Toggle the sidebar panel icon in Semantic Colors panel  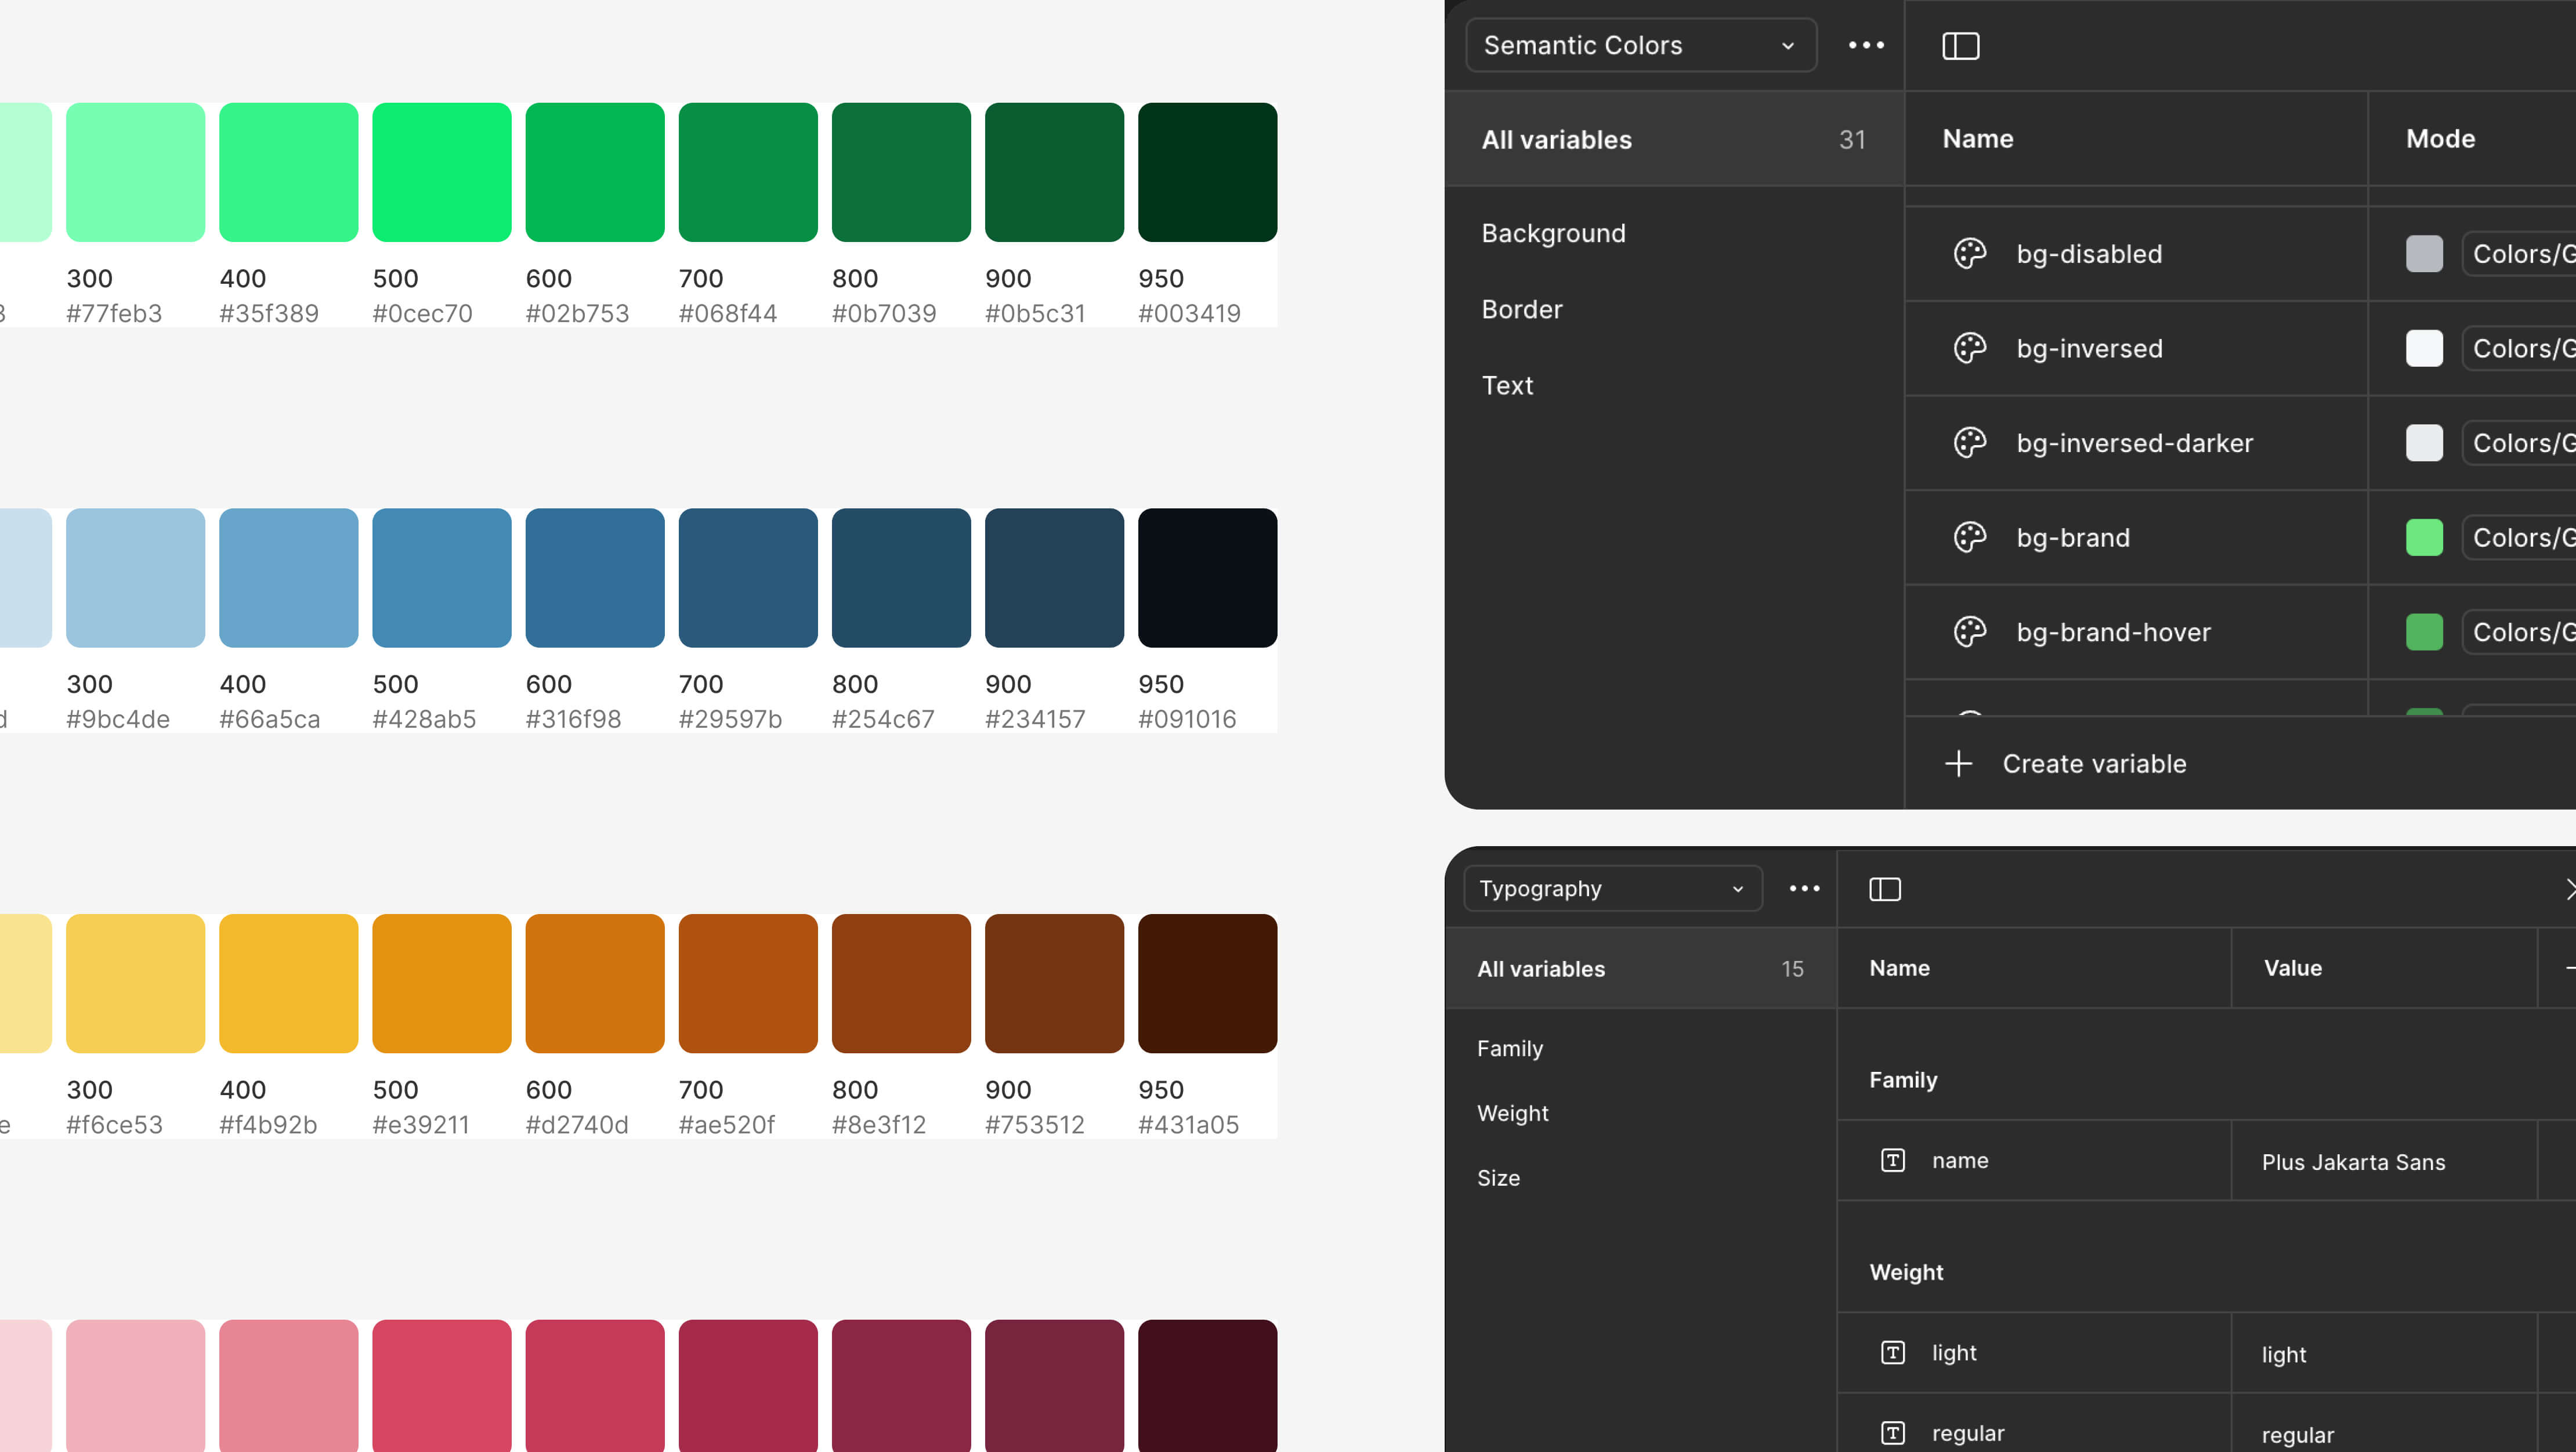point(1960,45)
